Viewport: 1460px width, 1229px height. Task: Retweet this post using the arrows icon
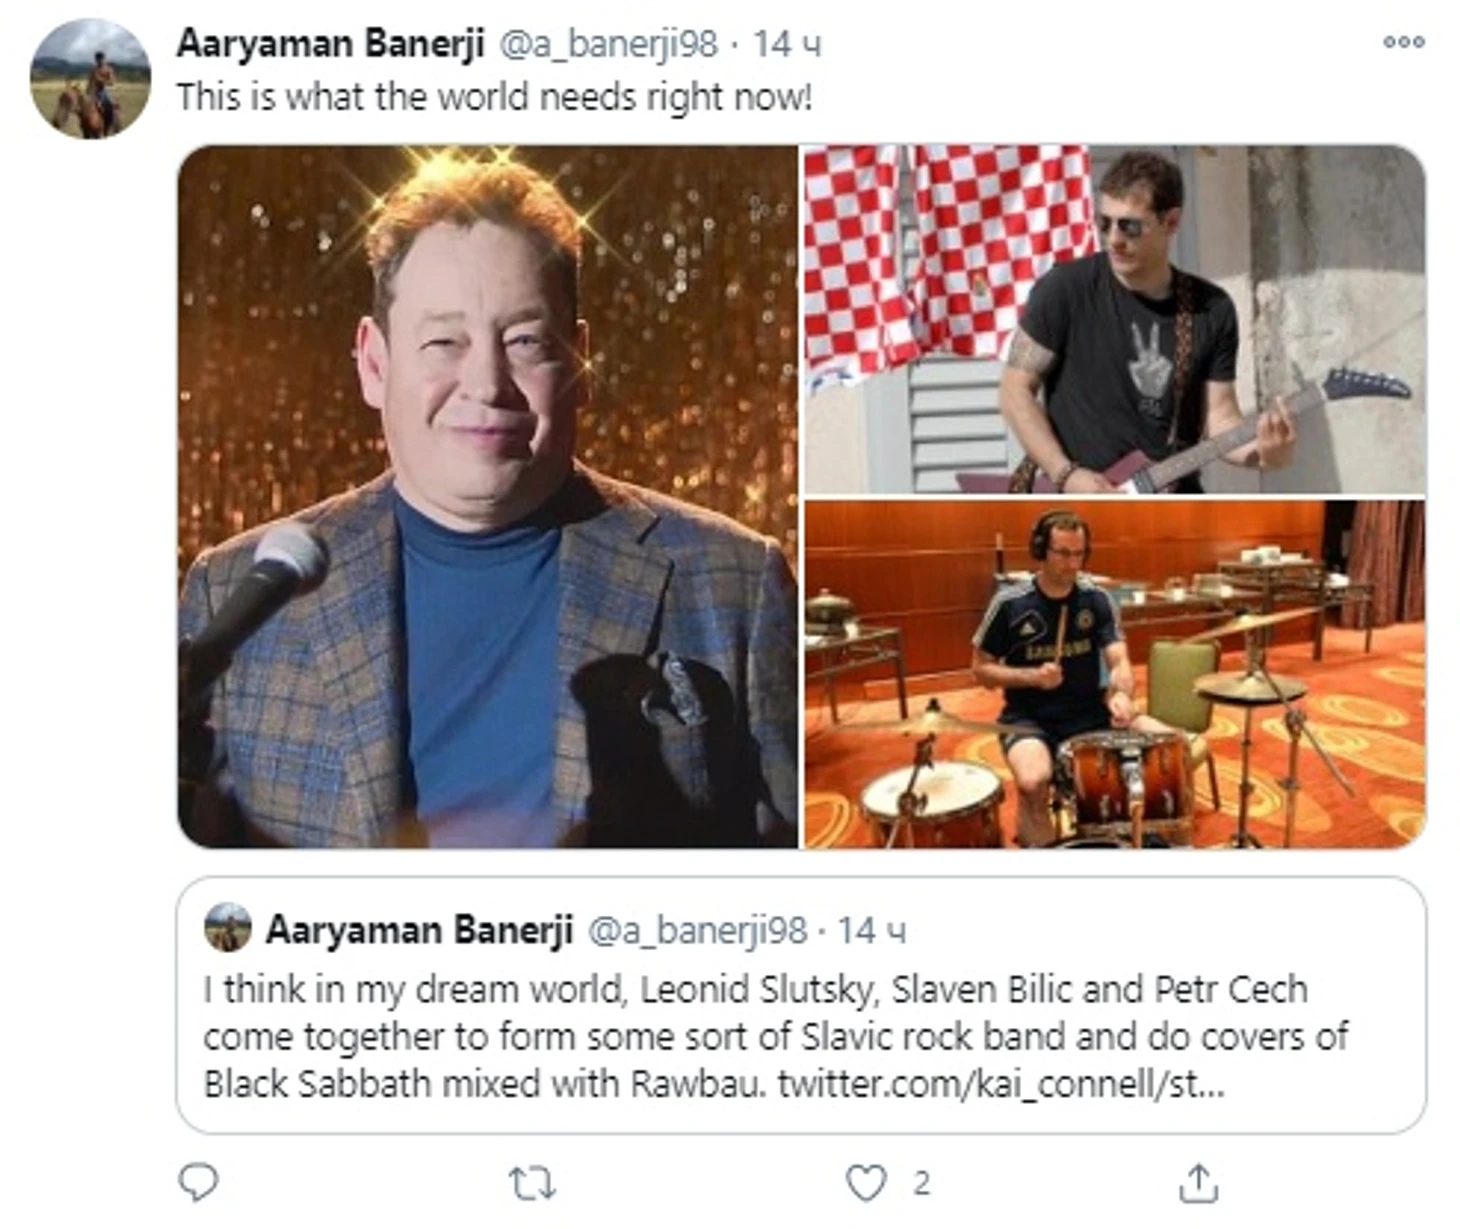[x=532, y=1184]
